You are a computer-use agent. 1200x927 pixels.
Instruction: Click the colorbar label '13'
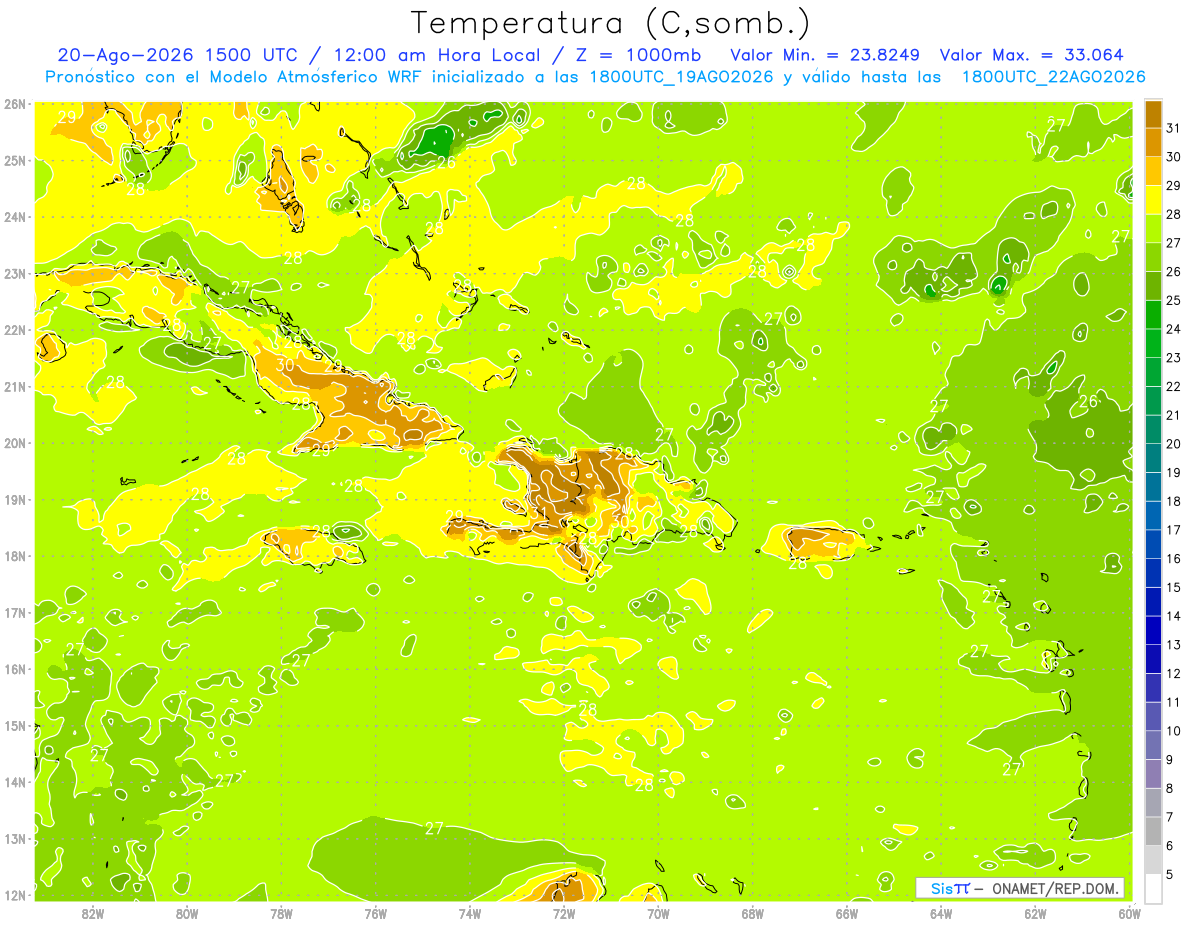click(1174, 645)
